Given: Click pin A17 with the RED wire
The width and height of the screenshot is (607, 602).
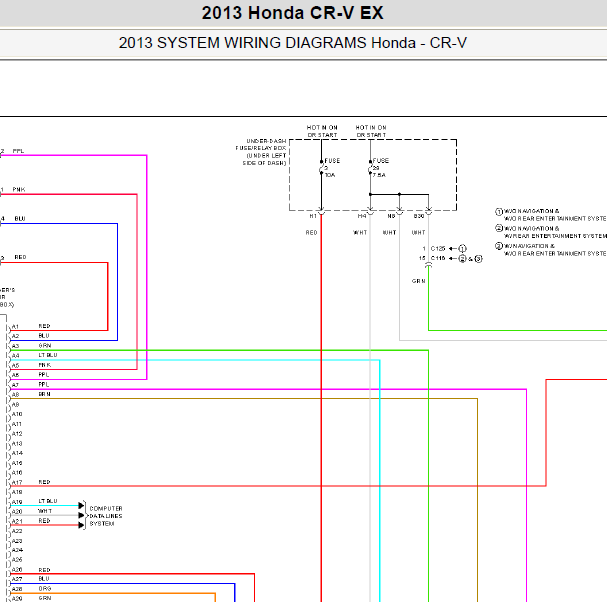Looking at the screenshot, I should point(17,482).
